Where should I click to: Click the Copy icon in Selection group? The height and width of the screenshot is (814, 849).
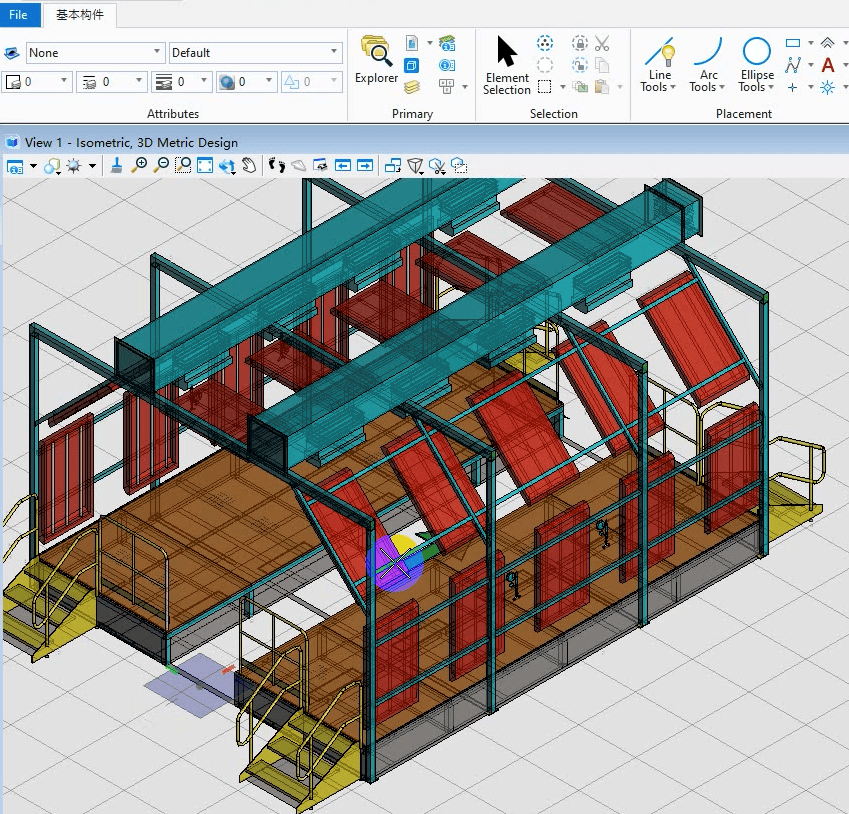pos(602,65)
